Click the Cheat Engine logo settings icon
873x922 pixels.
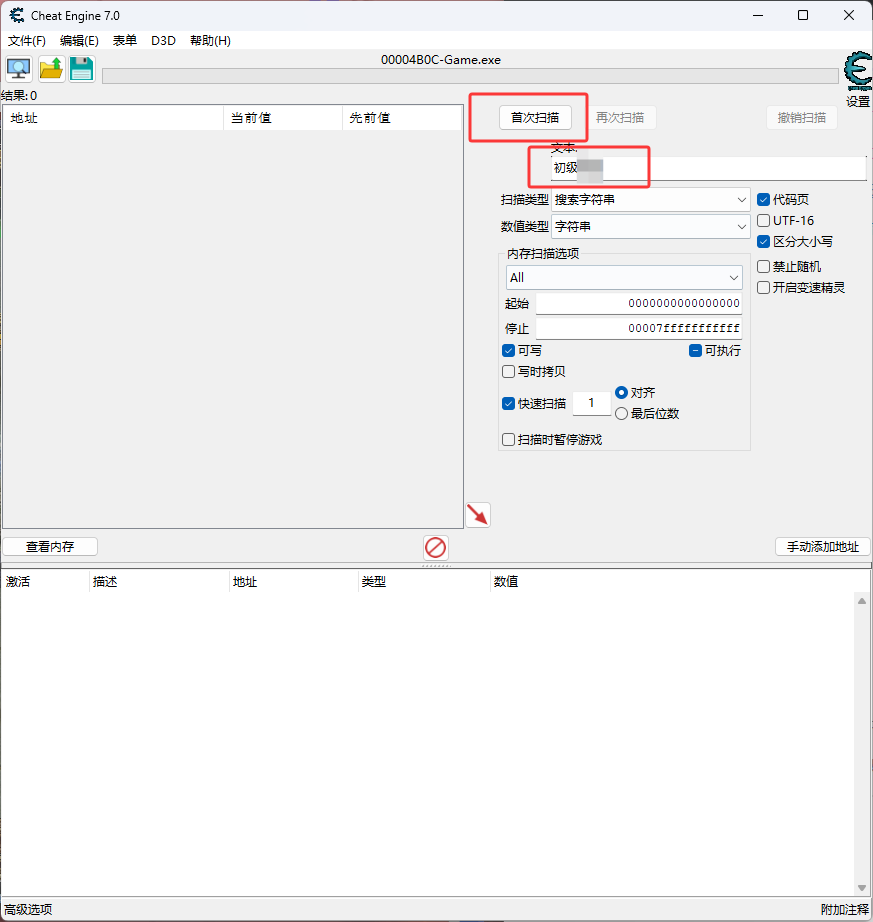[858, 71]
